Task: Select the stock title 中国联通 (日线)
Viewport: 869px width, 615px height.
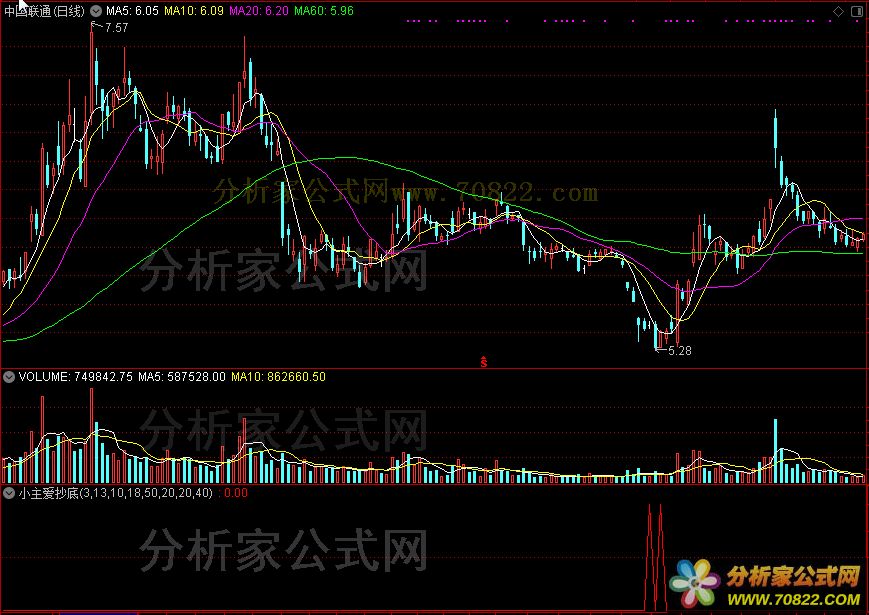Action: 44,11
